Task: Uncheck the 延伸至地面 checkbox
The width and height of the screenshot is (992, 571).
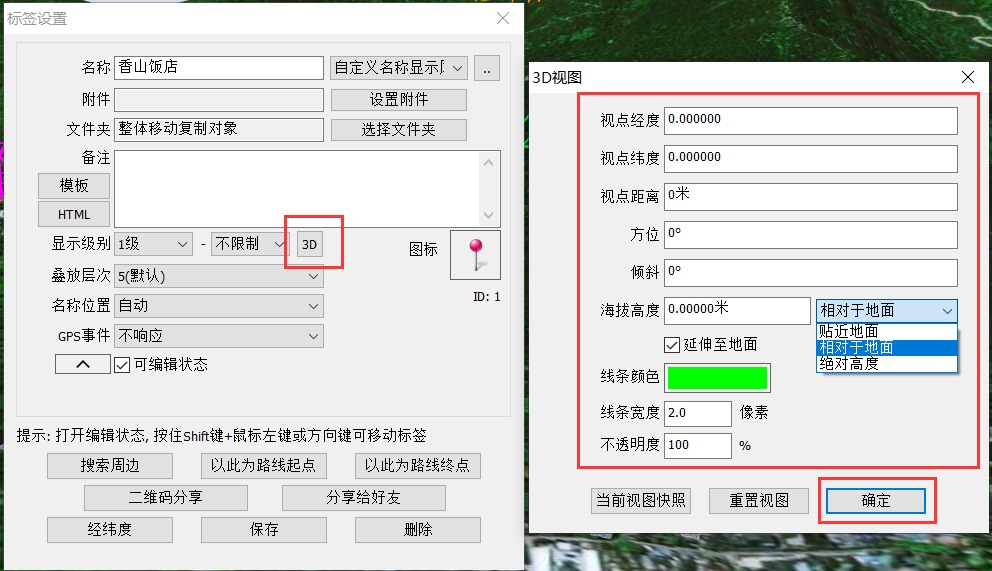Action: 673,345
